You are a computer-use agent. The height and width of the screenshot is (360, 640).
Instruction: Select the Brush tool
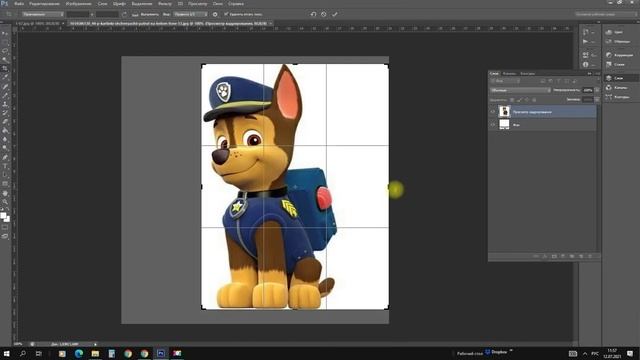pos(5,95)
